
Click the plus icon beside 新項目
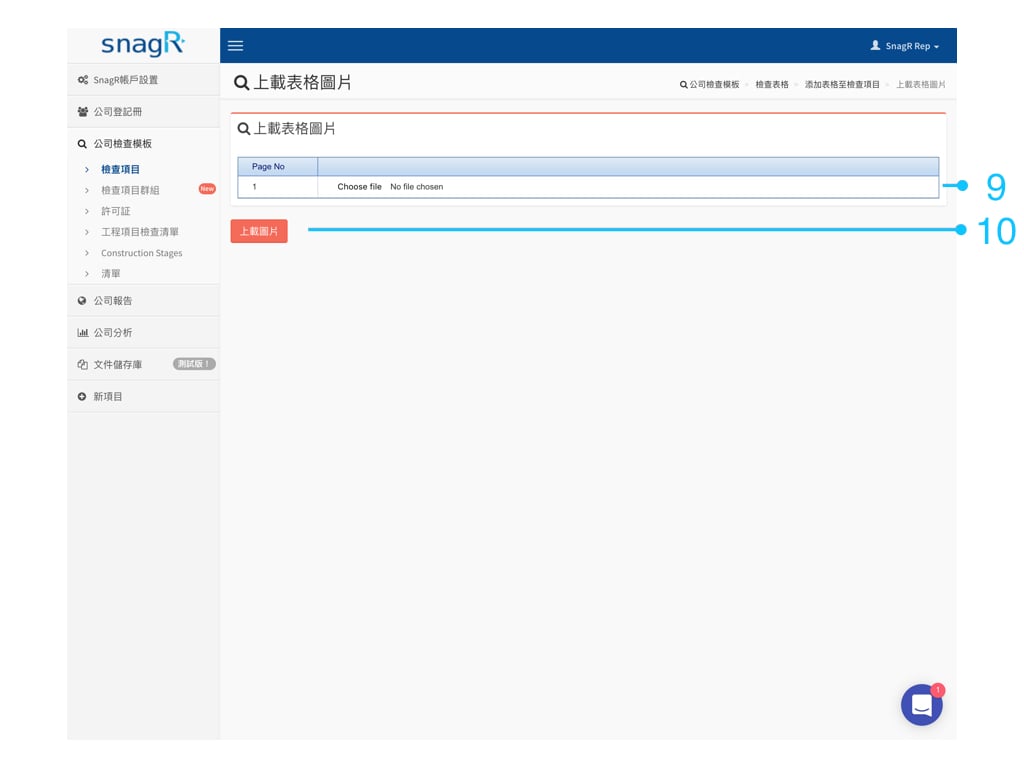[x=82, y=396]
